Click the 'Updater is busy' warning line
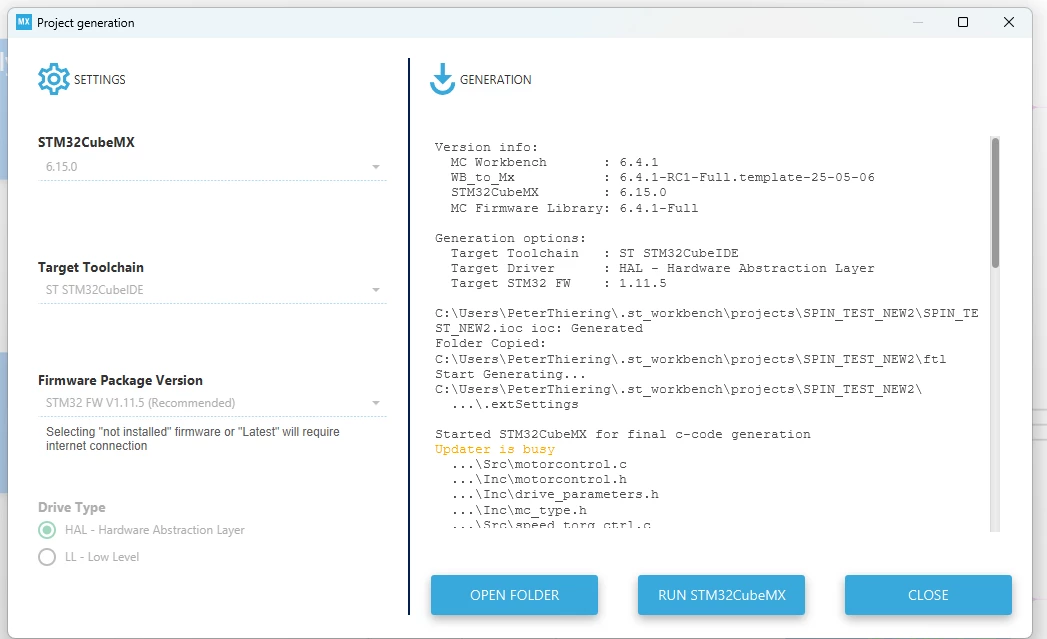Image resolution: width=1047 pixels, height=639 pixels. point(495,449)
